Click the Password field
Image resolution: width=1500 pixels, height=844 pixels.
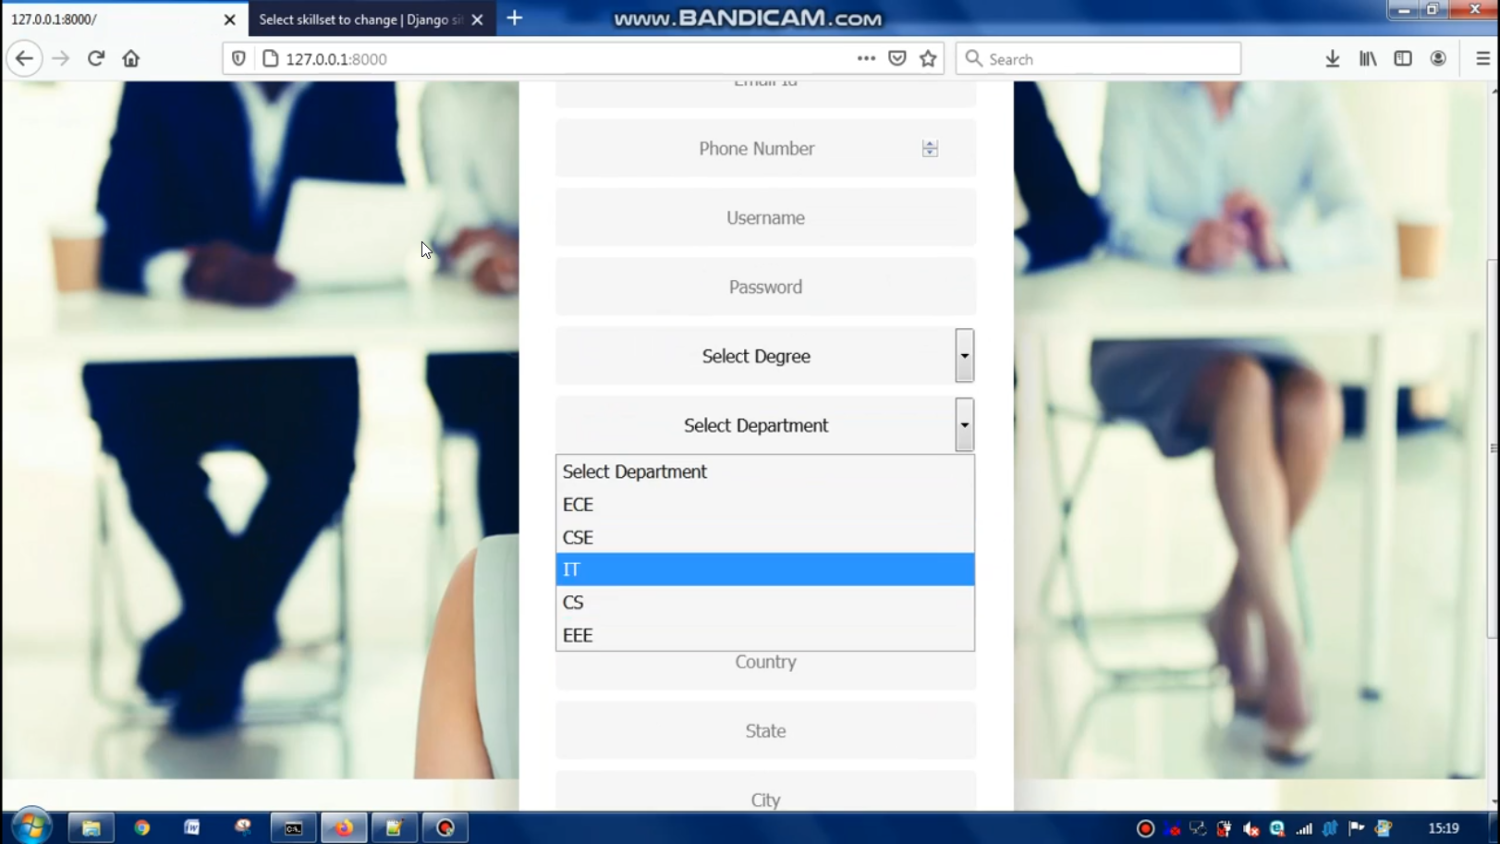click(765, 287)
